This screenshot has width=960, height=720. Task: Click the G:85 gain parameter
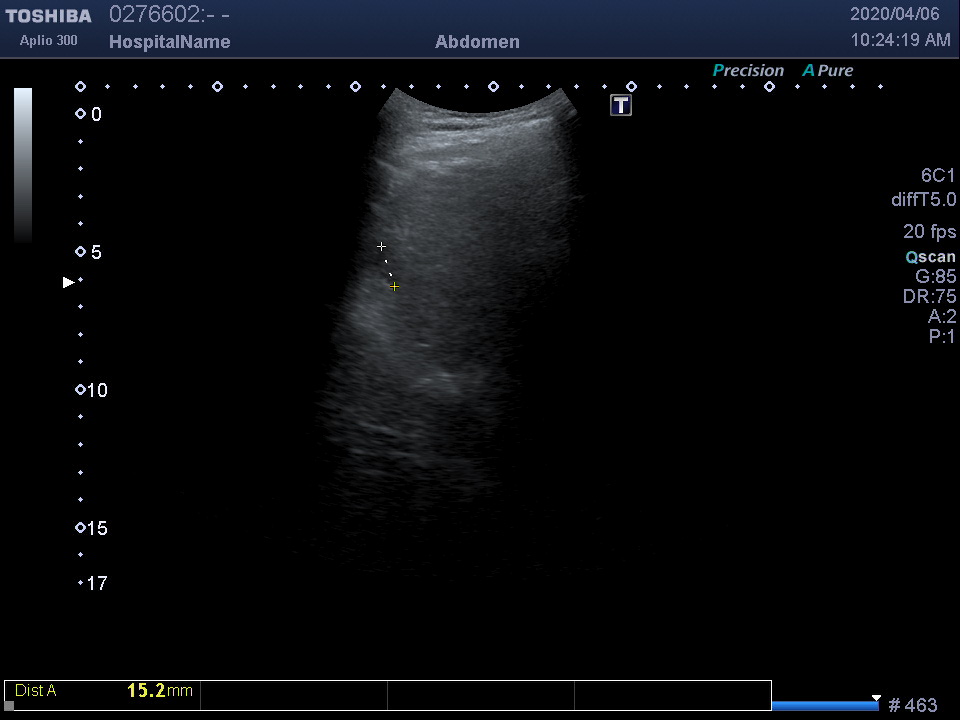[935, 277]
